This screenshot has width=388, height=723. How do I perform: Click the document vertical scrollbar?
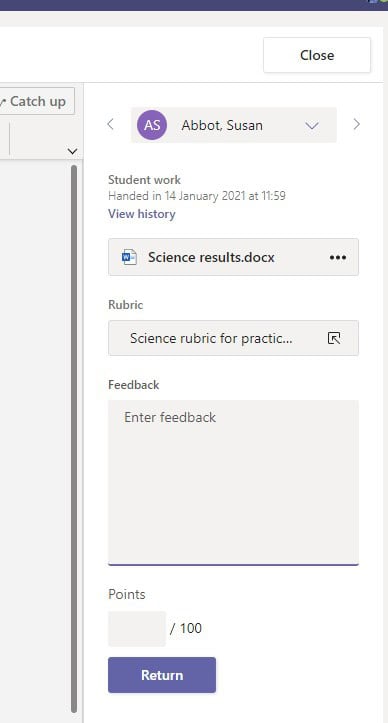[x=74, y=438]
